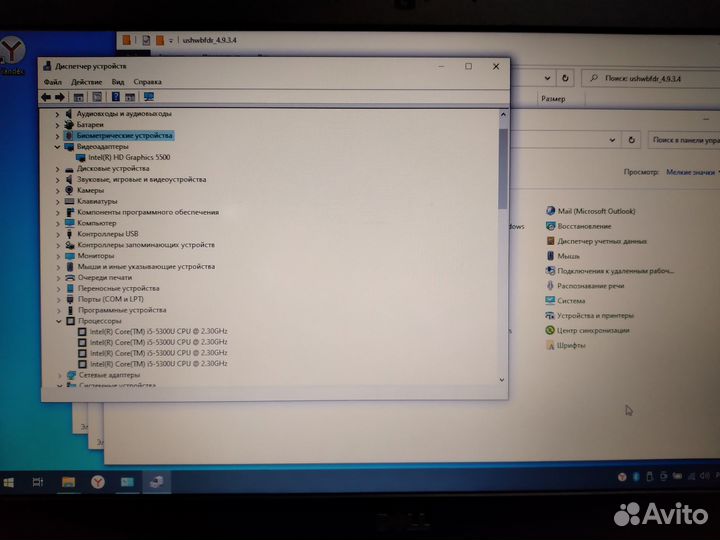This screenshot has height=540, width=720.
Task: Click the Help icon in Device Manager toolbar
Action: (116, 97)
